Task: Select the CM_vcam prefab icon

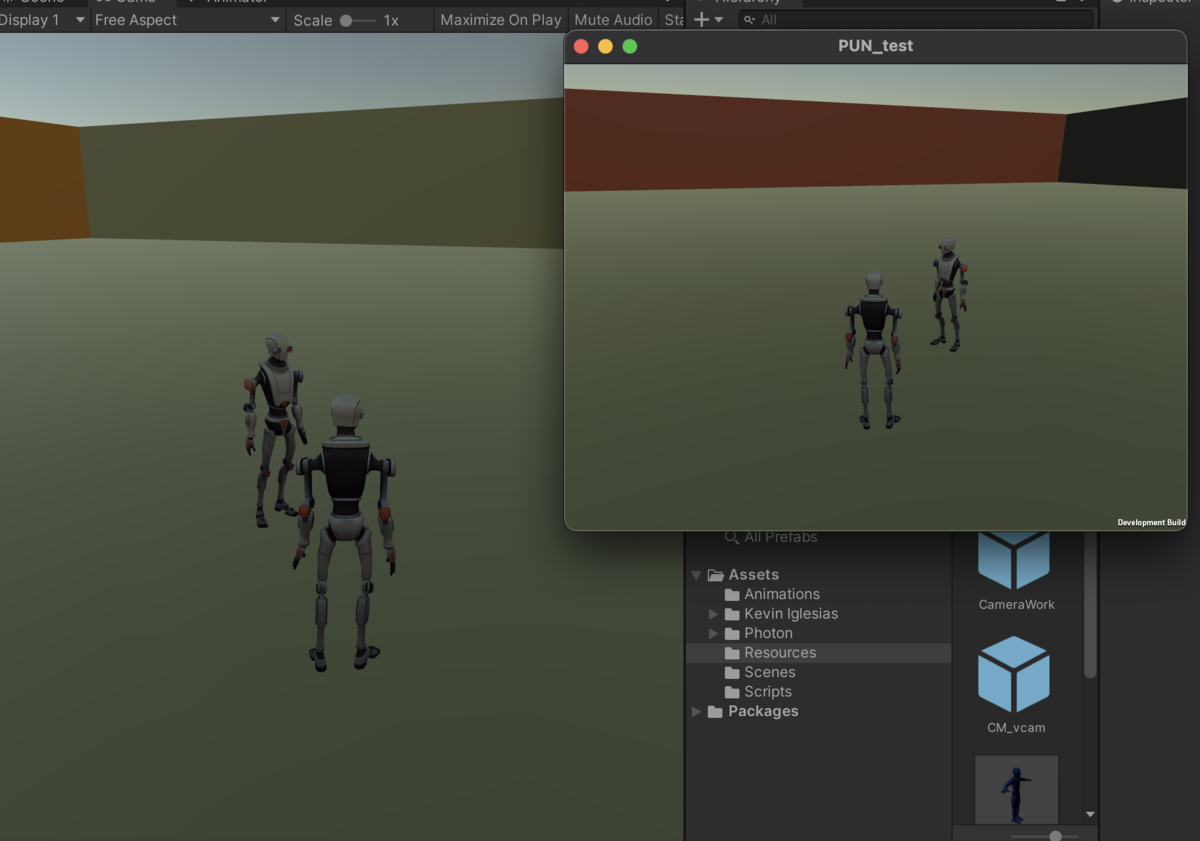Action: (x=1014, y=674)
